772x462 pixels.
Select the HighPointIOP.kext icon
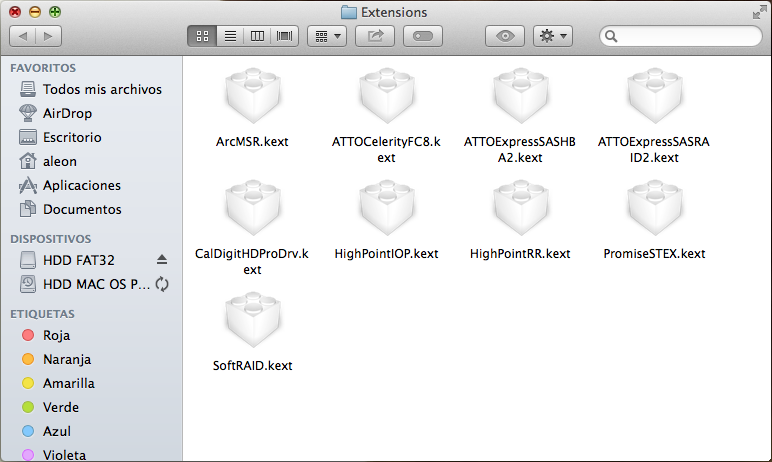(386, 207)
